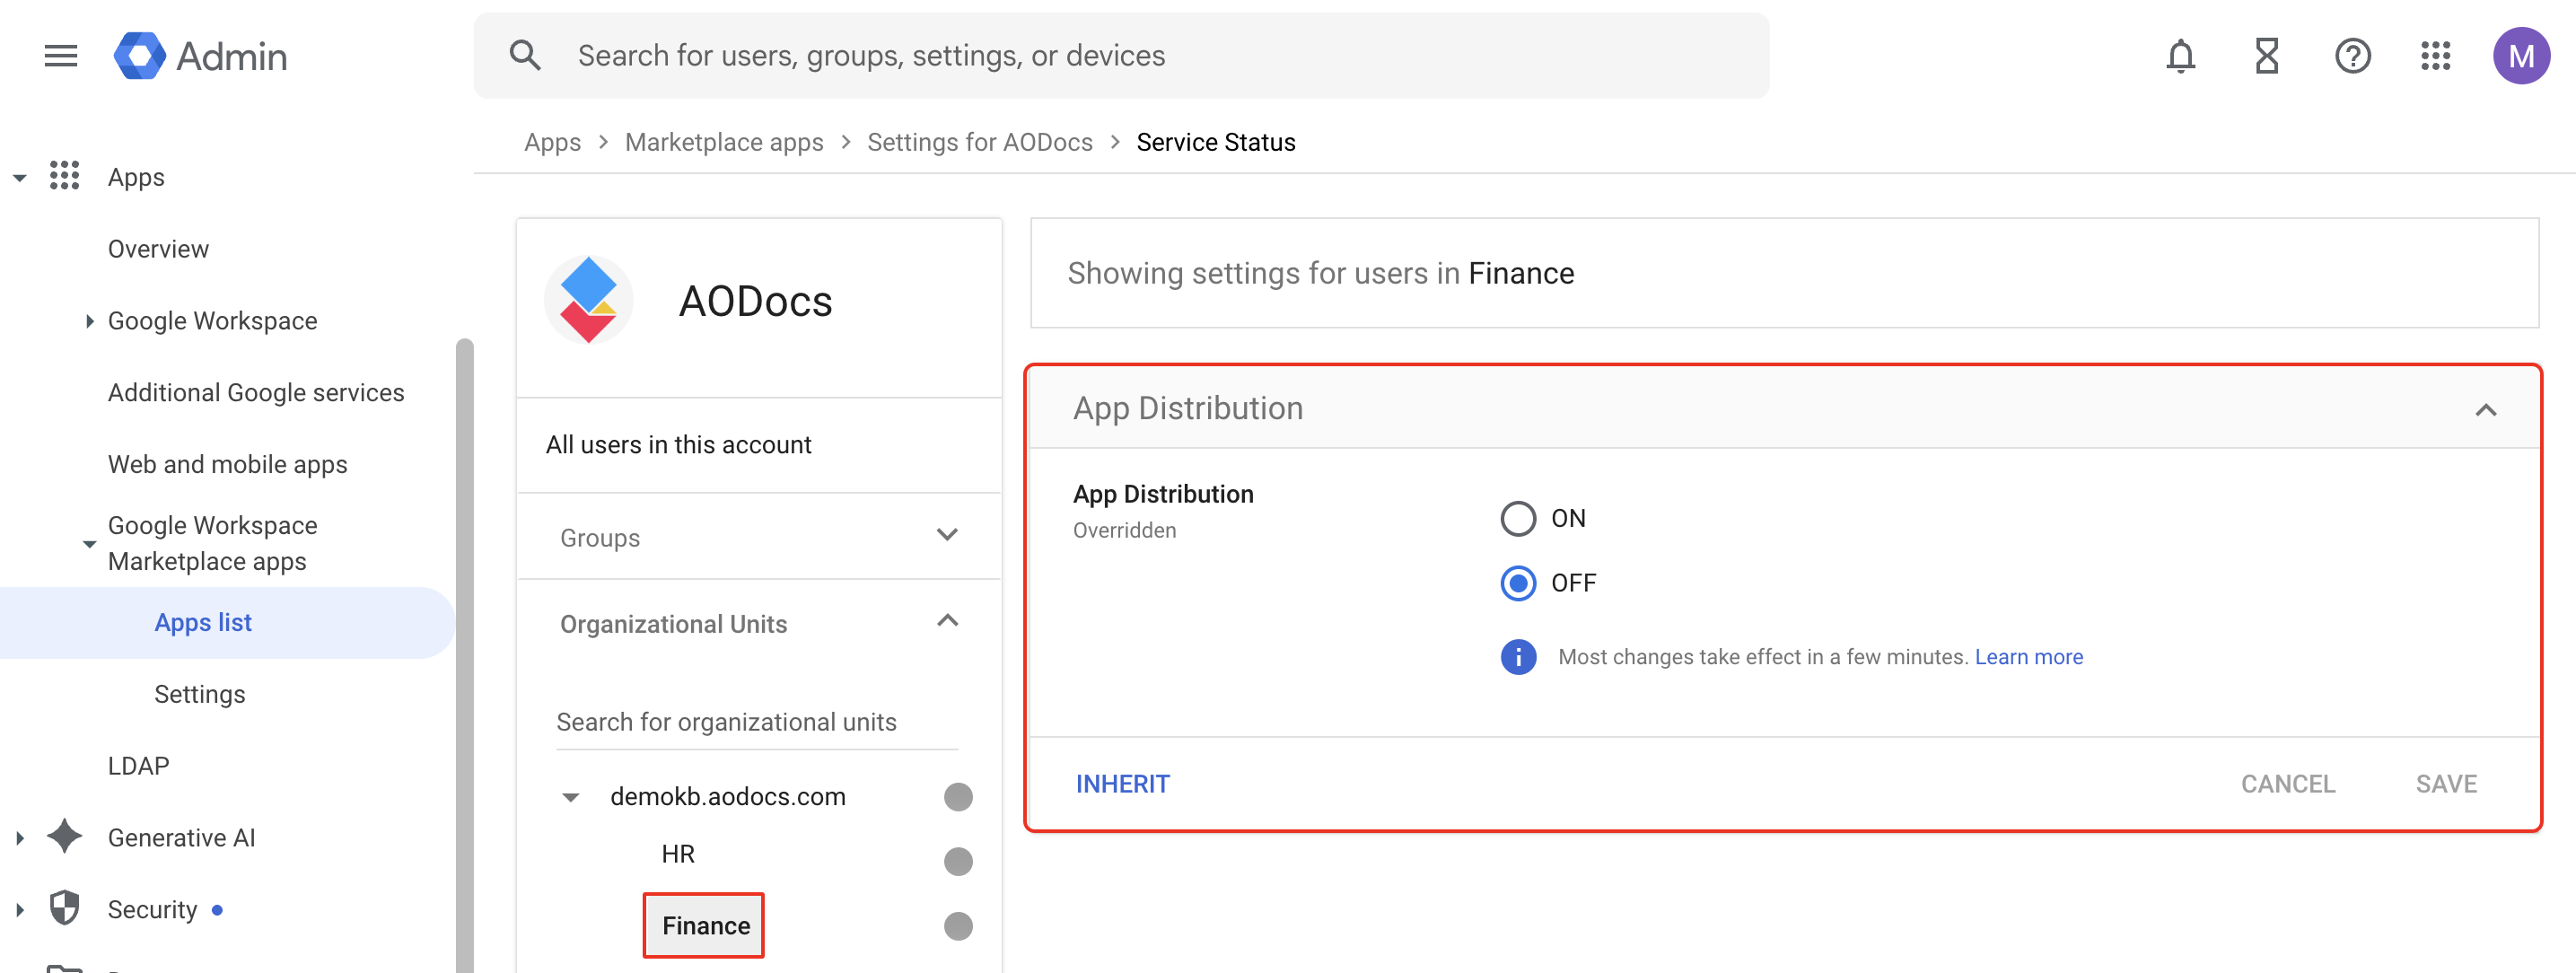
Task: Open the help question mark icon
Action: tap(2352, 56)
